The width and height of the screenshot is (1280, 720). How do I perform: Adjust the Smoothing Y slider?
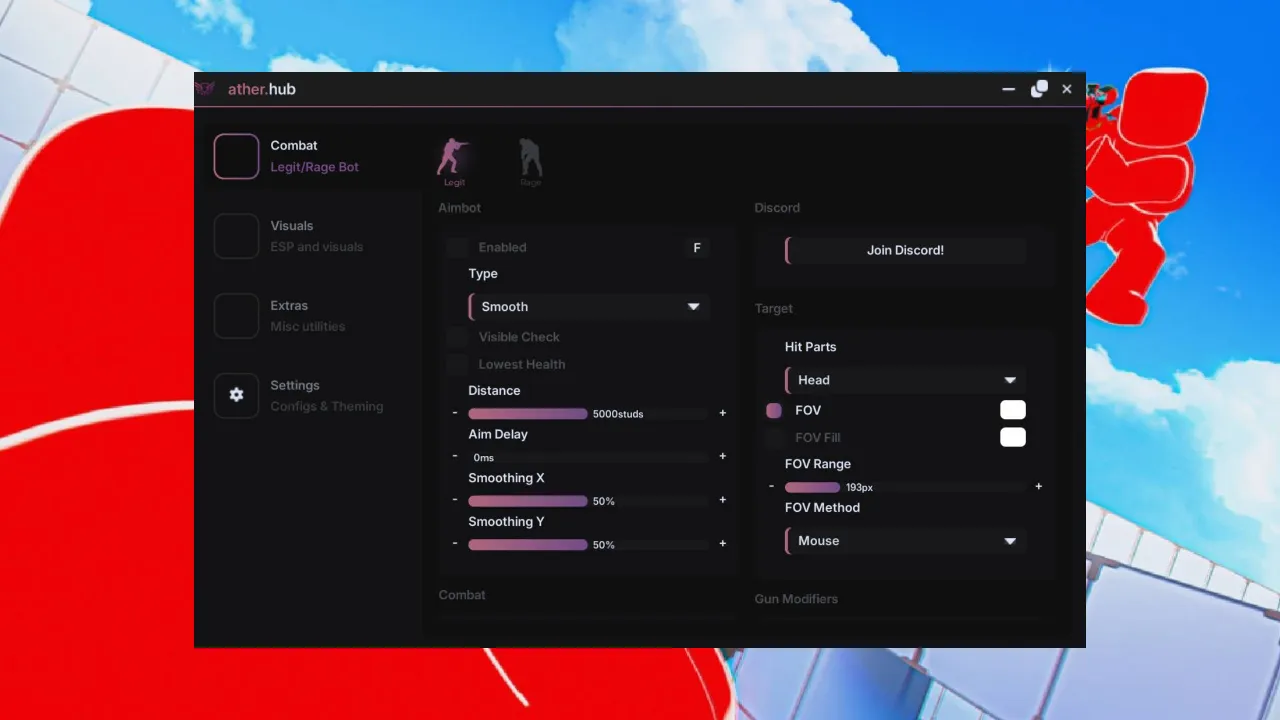coord(589,545)
